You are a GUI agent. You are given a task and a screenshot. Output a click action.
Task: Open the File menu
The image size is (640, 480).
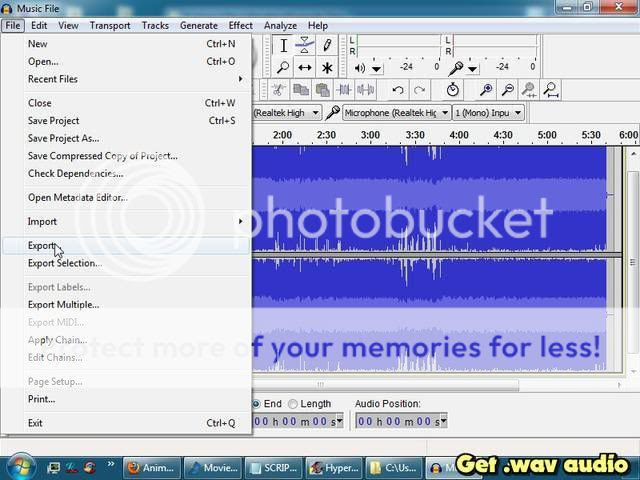pyautogui.click(x=13, y=26)
